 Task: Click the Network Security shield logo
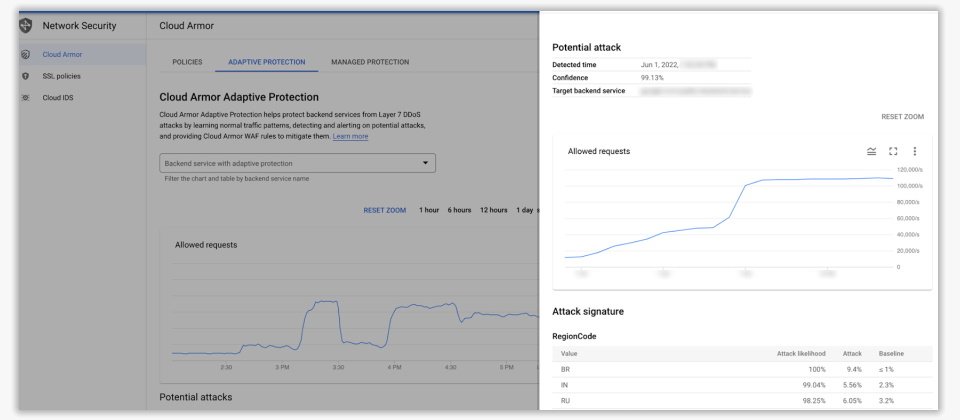[x=26, y=26]
